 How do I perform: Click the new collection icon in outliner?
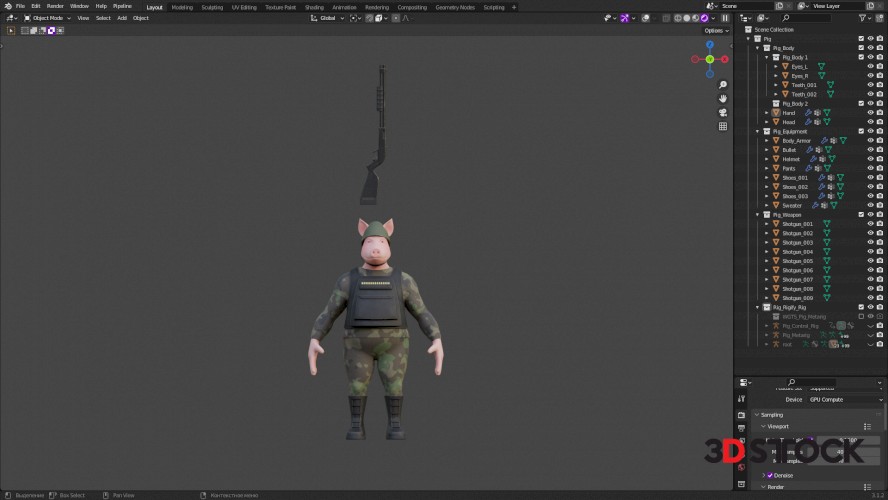tap(881, 18)
